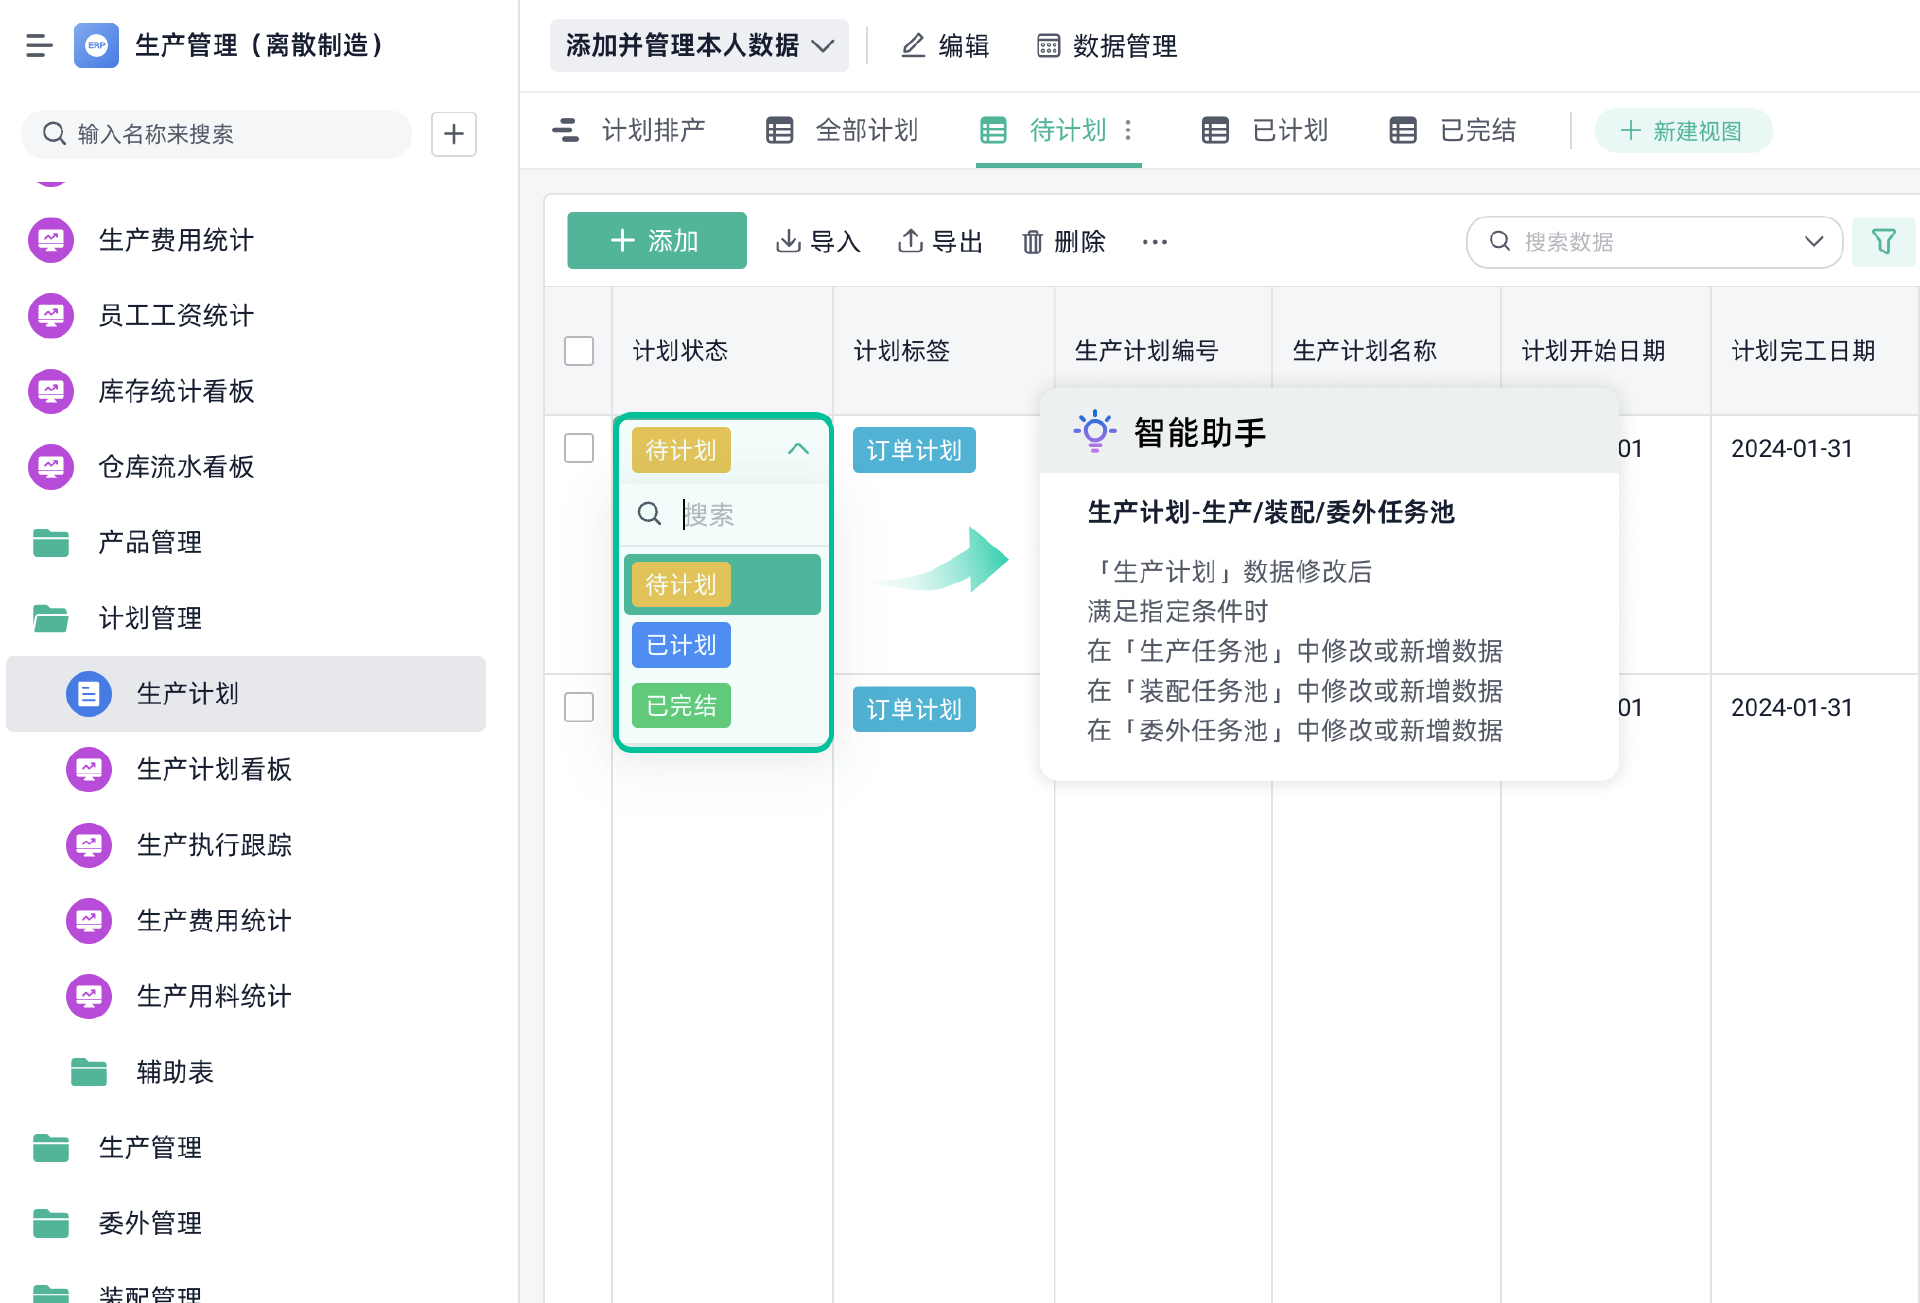The image size is (1920, 1303).
Task: Click the 删除 trash icon
Action: pos(1032,241)
